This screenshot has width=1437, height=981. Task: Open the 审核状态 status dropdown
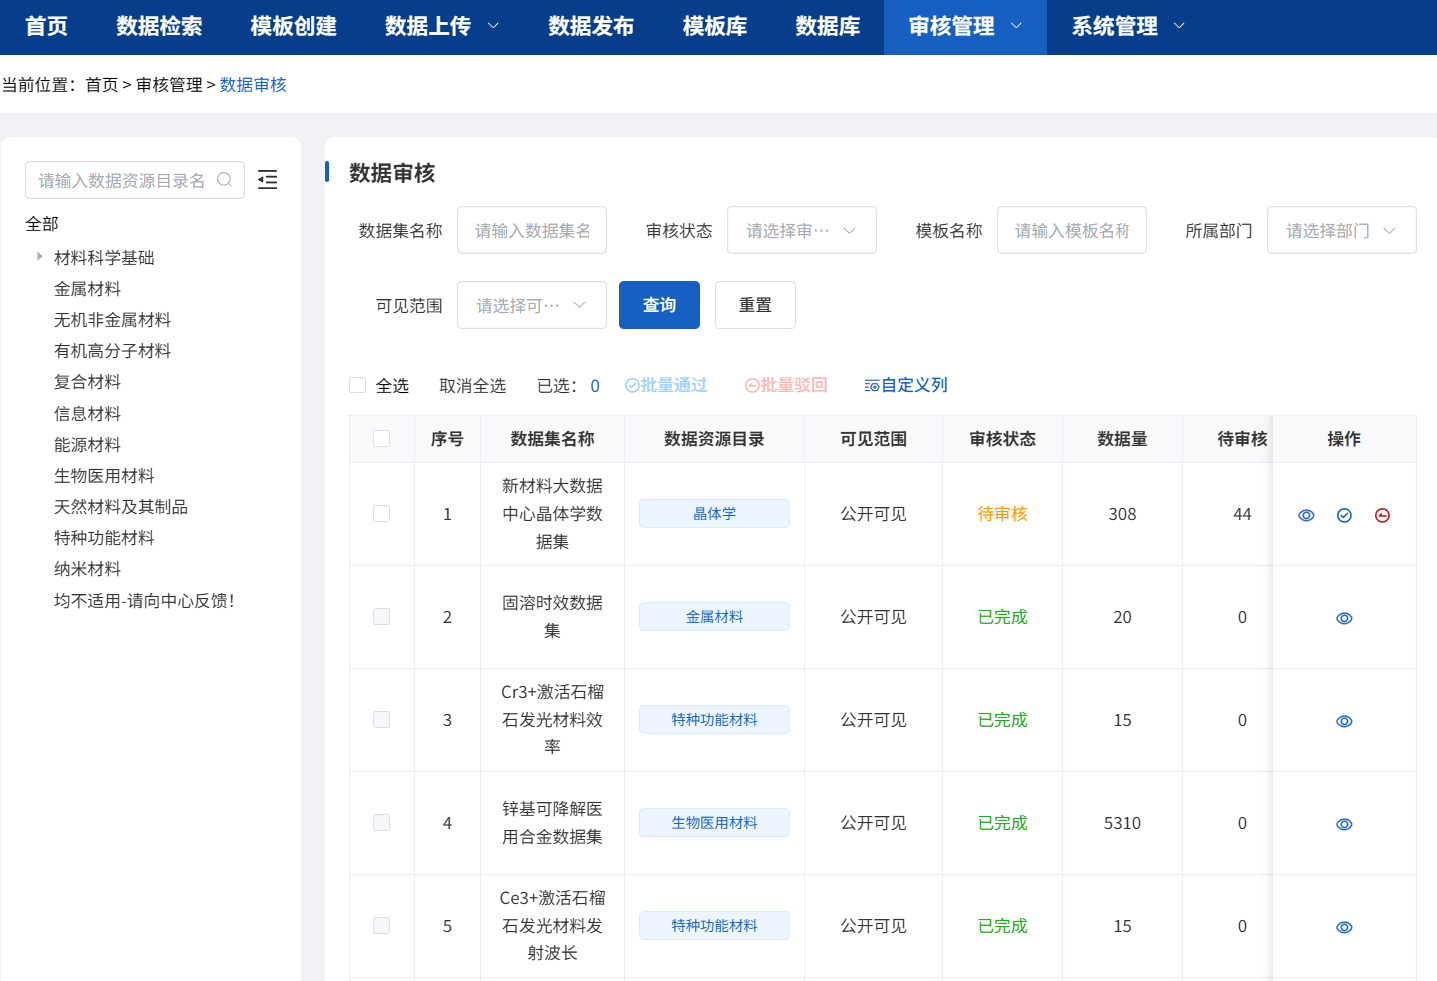tap(801, 230)
